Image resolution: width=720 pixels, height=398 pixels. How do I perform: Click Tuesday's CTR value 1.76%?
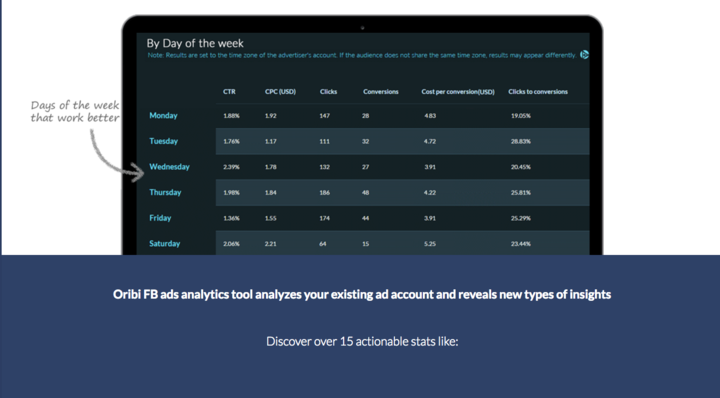click(231, 141)
